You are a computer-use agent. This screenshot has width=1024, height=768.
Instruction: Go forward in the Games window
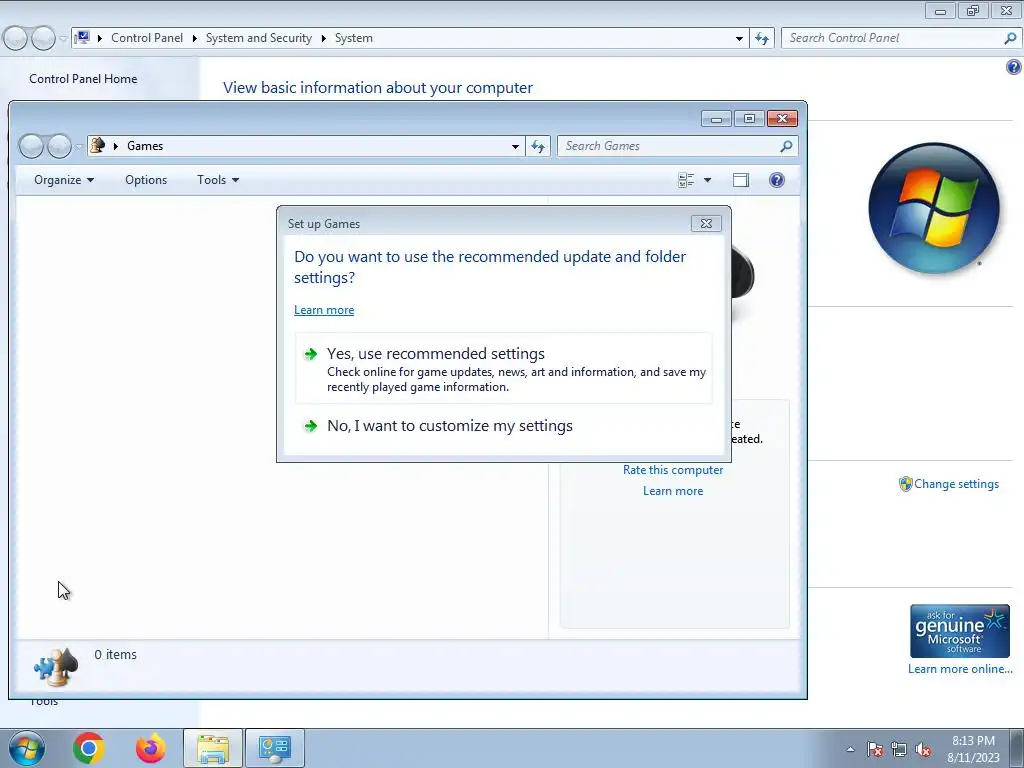tap(59, 146)
